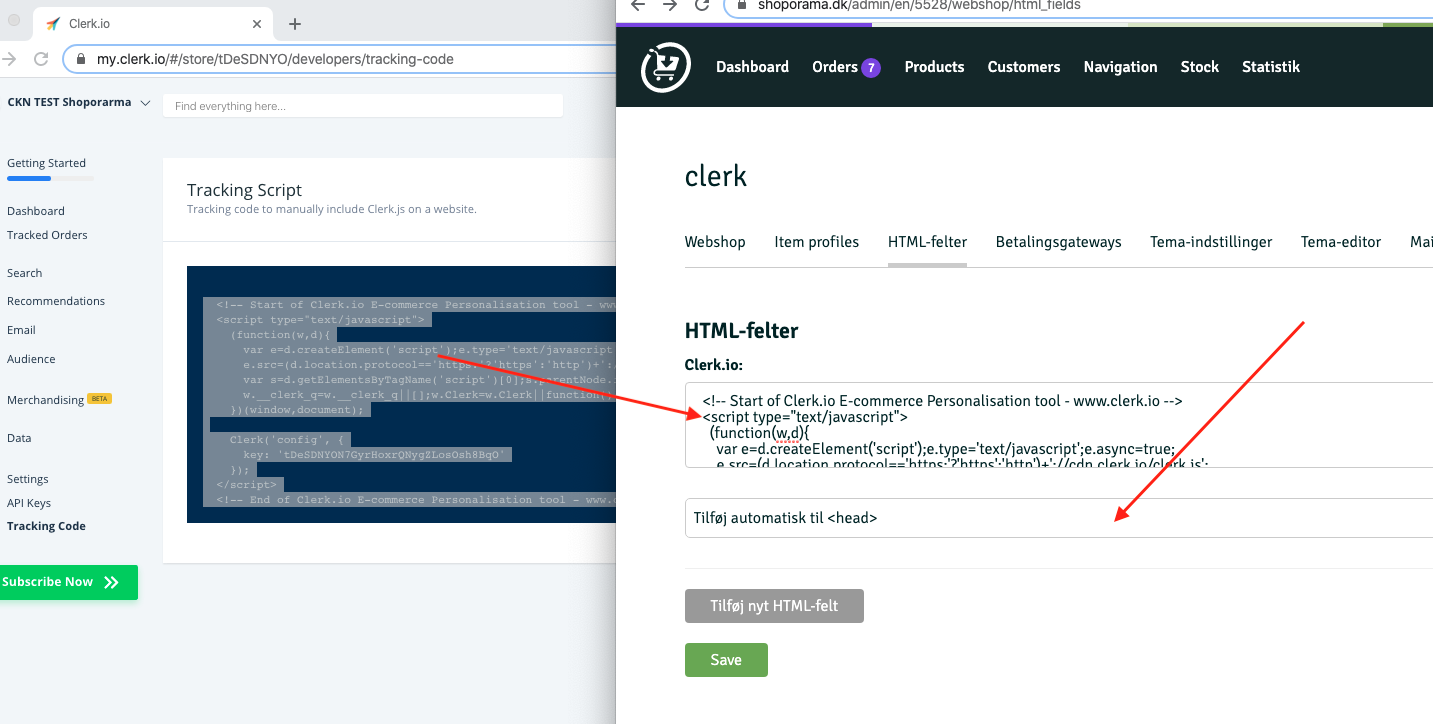Click inside the Clerk.io HTML code textarea
The width and height of the screenshot is (1433, 724).
1058,424
